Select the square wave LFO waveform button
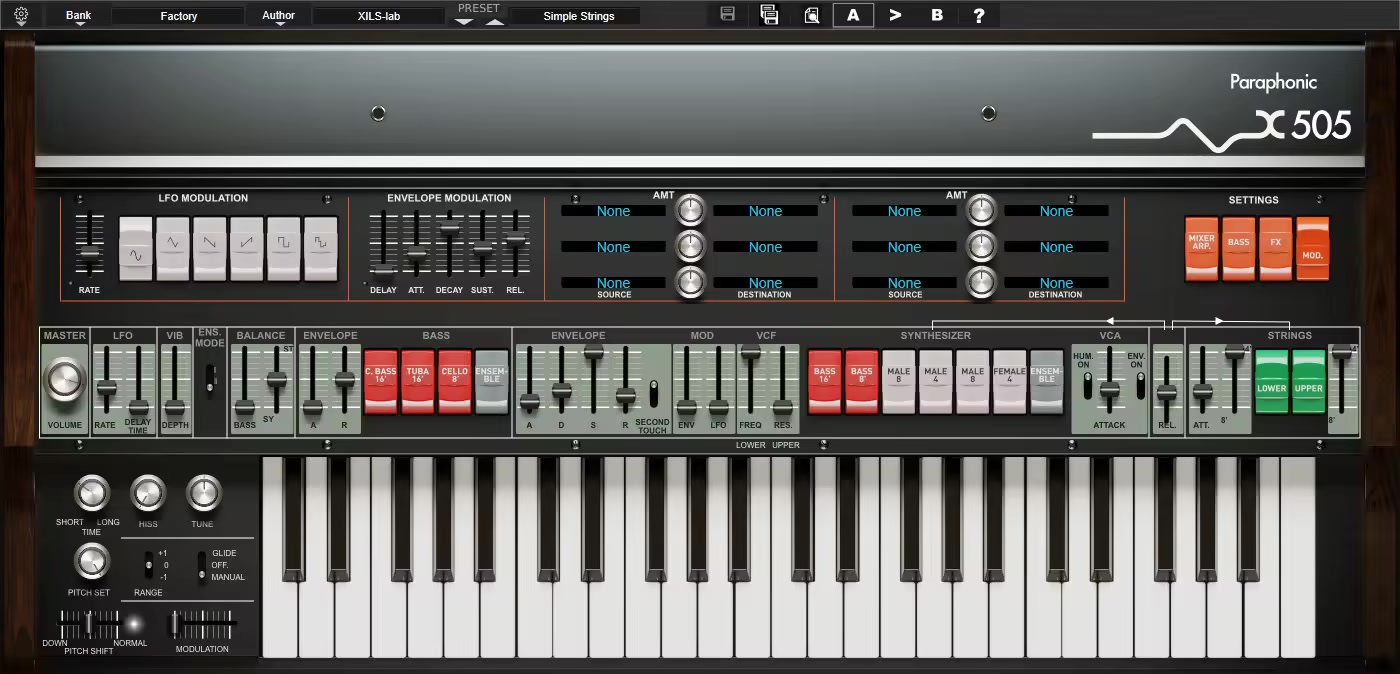This screenshot has height=674, width=1400. 284,248
